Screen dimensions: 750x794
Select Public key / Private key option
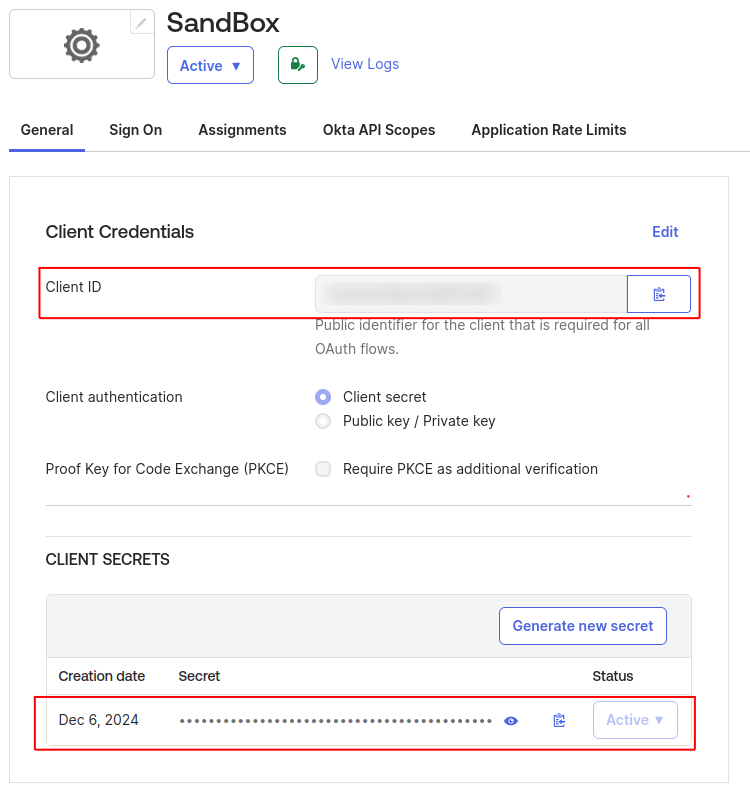coord(323,421)
